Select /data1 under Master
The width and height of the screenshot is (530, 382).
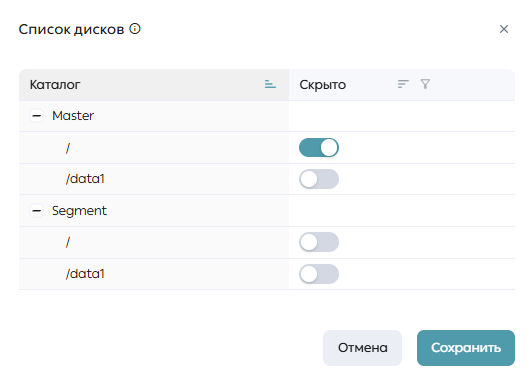coord(85,179)
